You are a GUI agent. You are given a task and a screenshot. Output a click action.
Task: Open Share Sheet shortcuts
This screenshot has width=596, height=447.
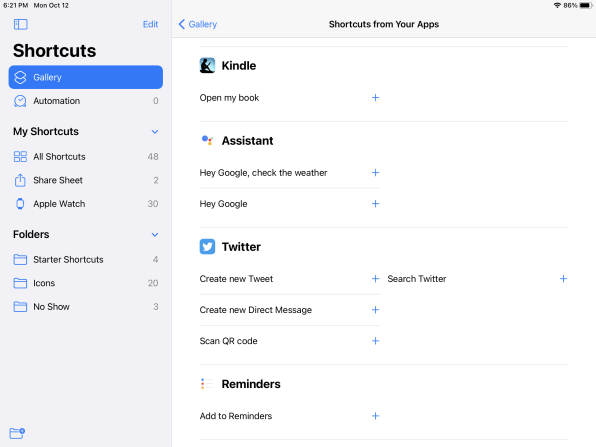(x=86, y=180)
